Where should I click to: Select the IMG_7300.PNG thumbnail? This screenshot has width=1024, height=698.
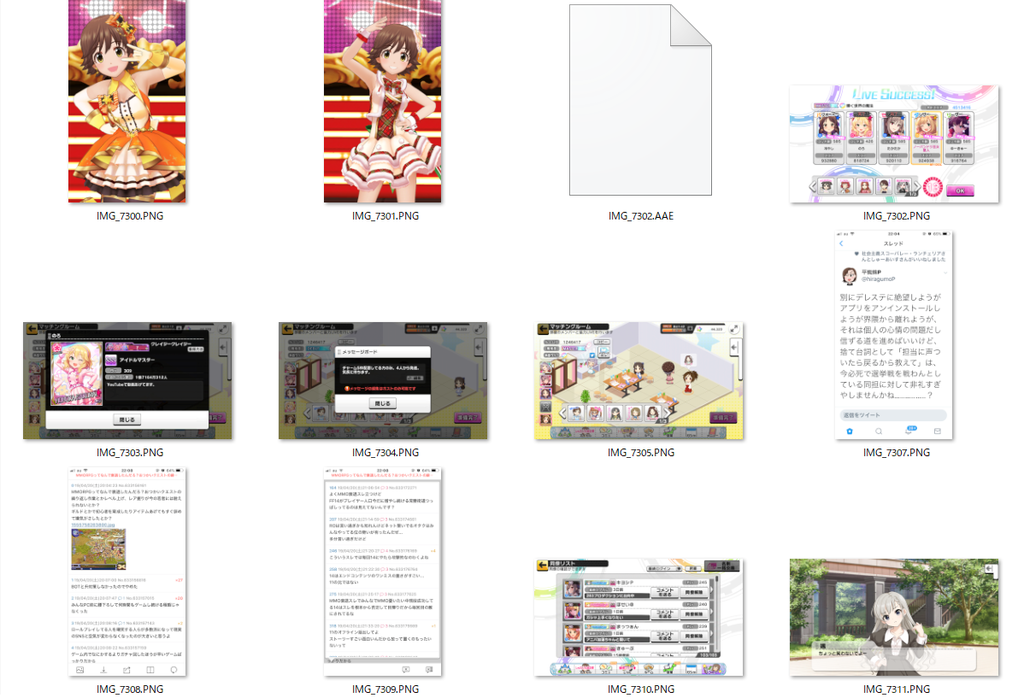click(x=127, y=101)
